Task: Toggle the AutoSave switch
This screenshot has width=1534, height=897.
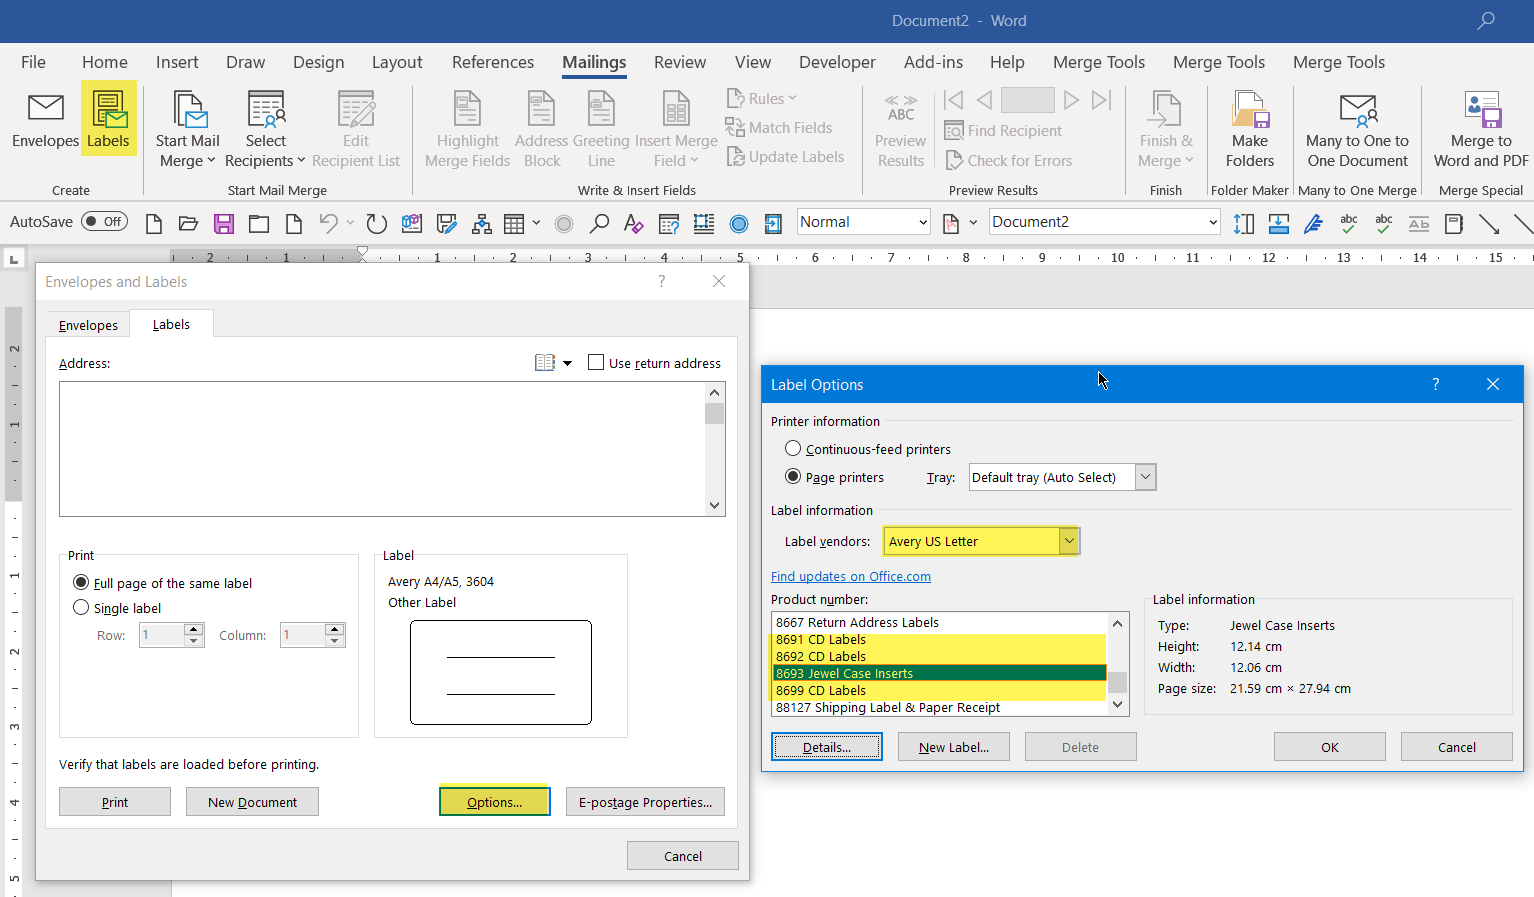Action: (104, 222)
